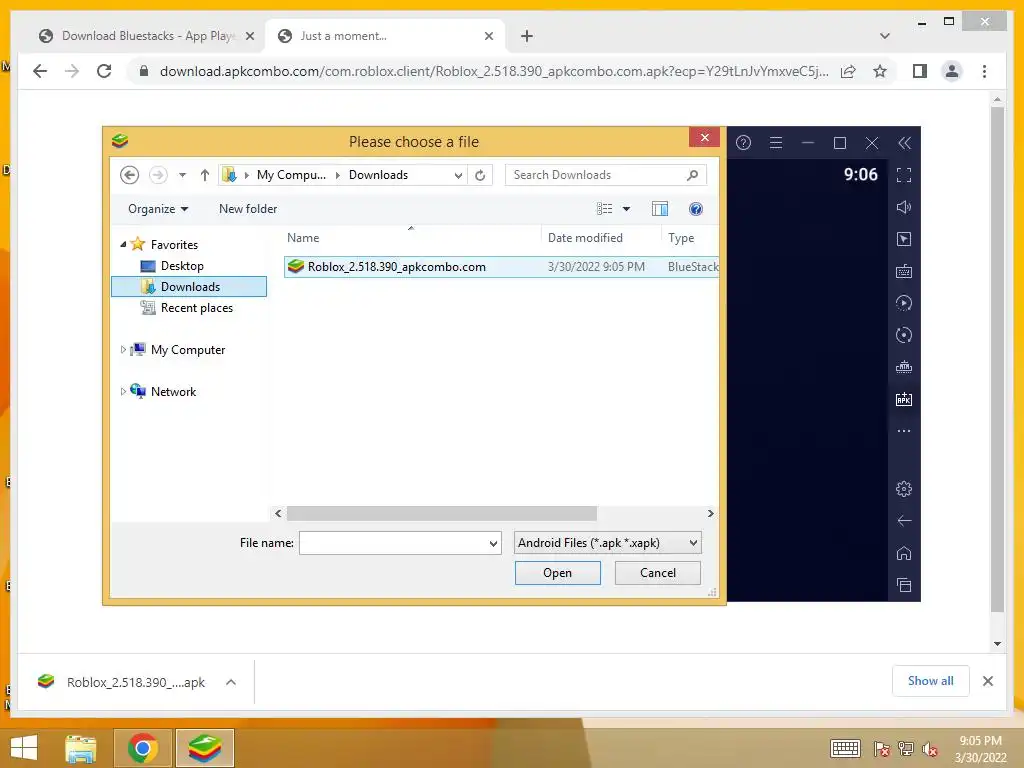
Task: Open Chrome side panel icon
Action: (920, 71)
